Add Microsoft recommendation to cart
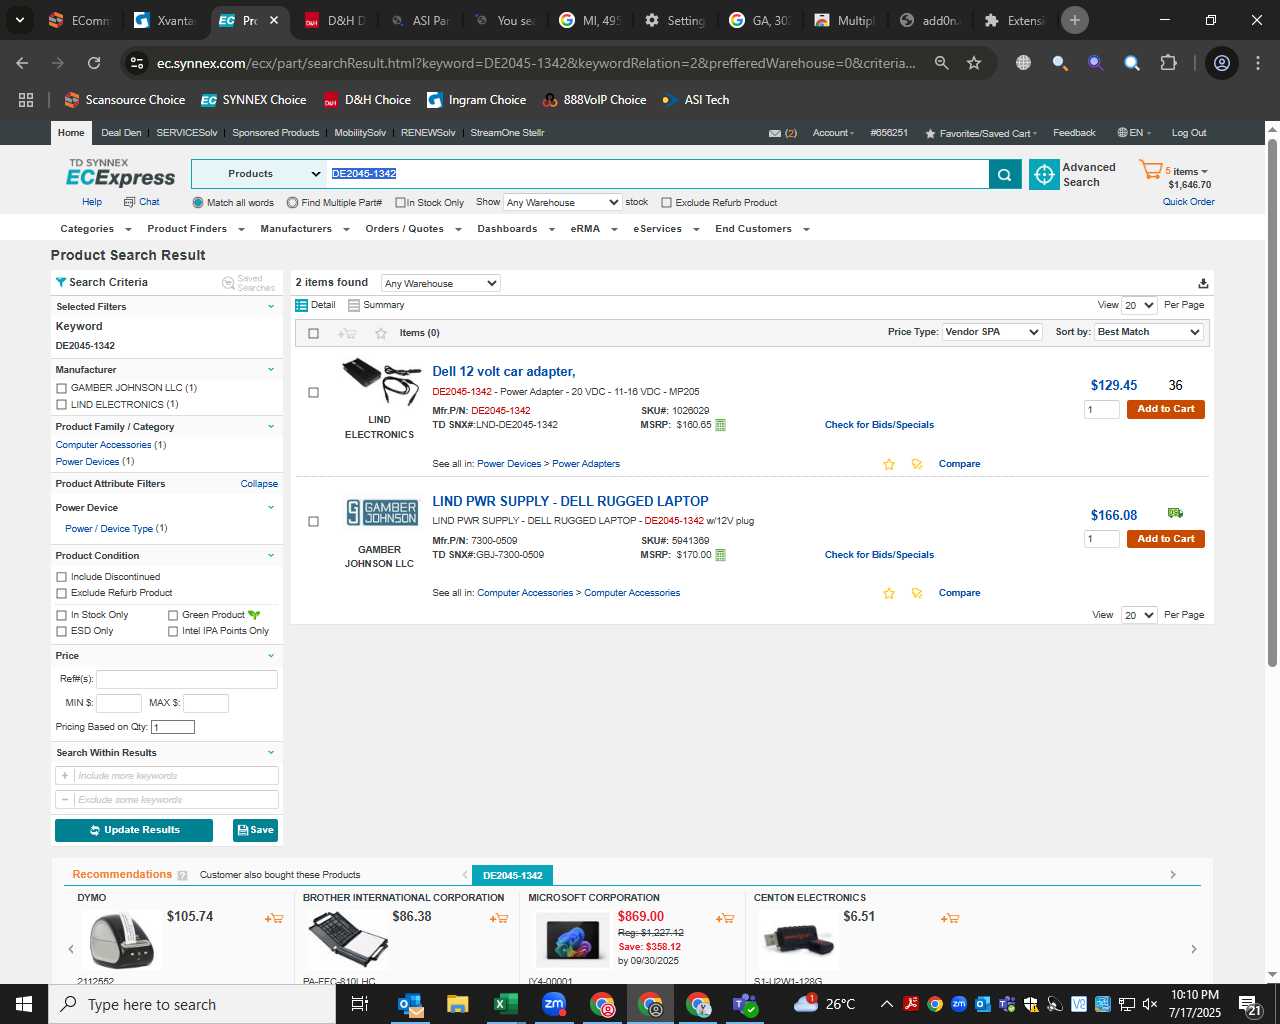Image resolution: width=1280 pixels, height=1024 pixels. (x=725, y=918)
